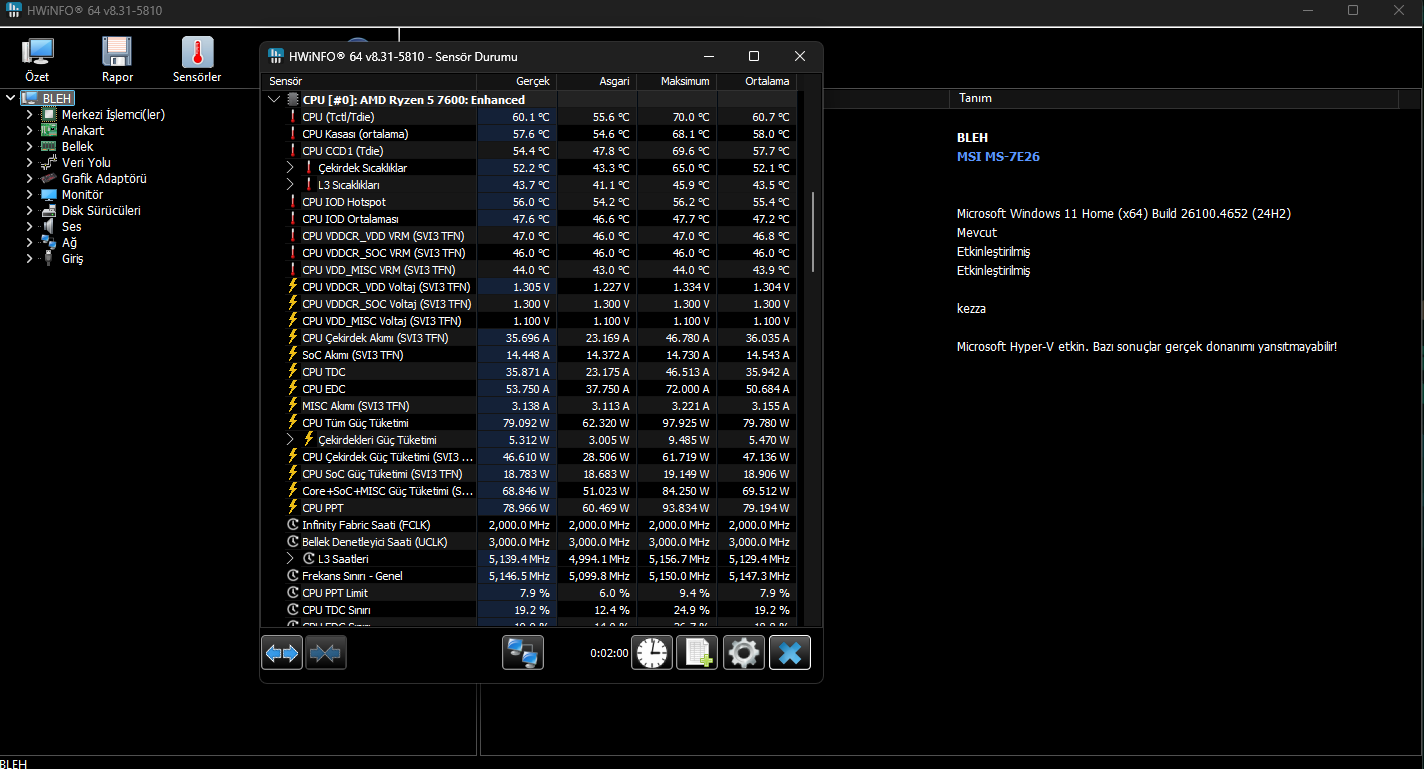This screenshot has width=1424, height=769.
Task: Expand the Veri Yolu tree node
Action: 30,162
